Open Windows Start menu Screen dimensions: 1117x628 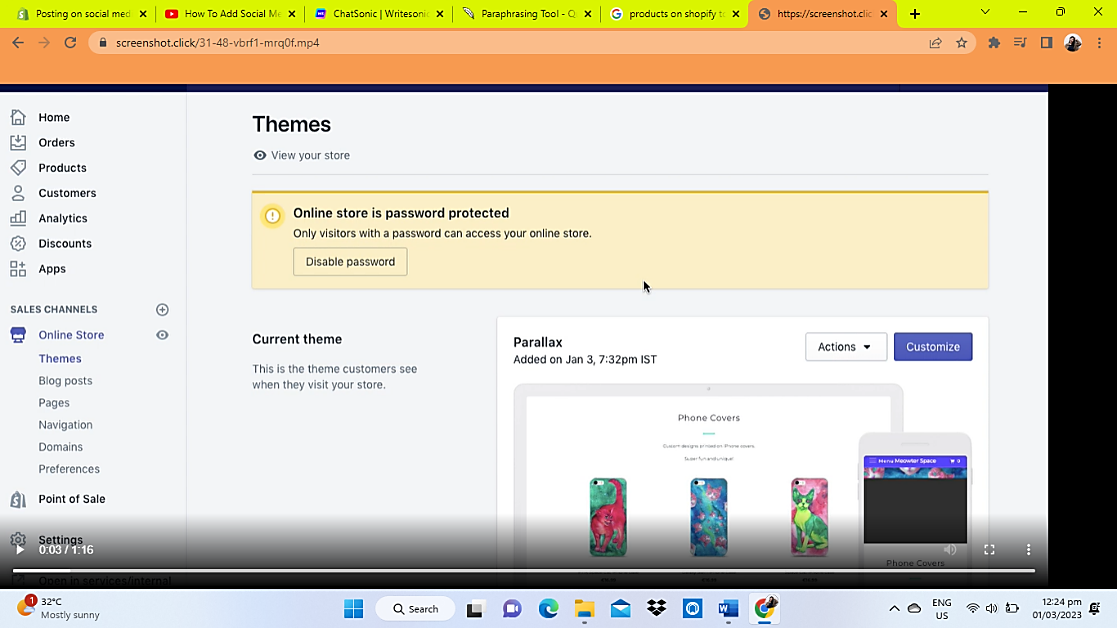tap(353, 609)
